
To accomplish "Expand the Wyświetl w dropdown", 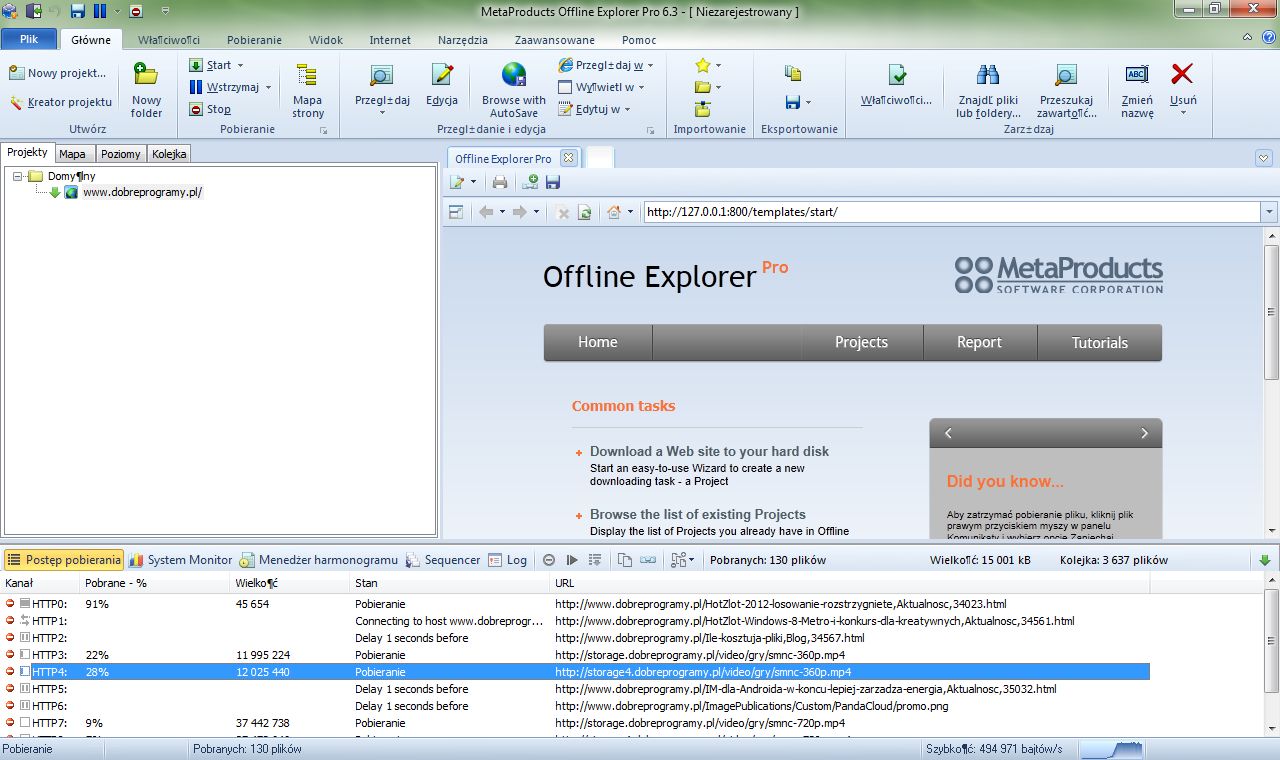I will (641, 88).
